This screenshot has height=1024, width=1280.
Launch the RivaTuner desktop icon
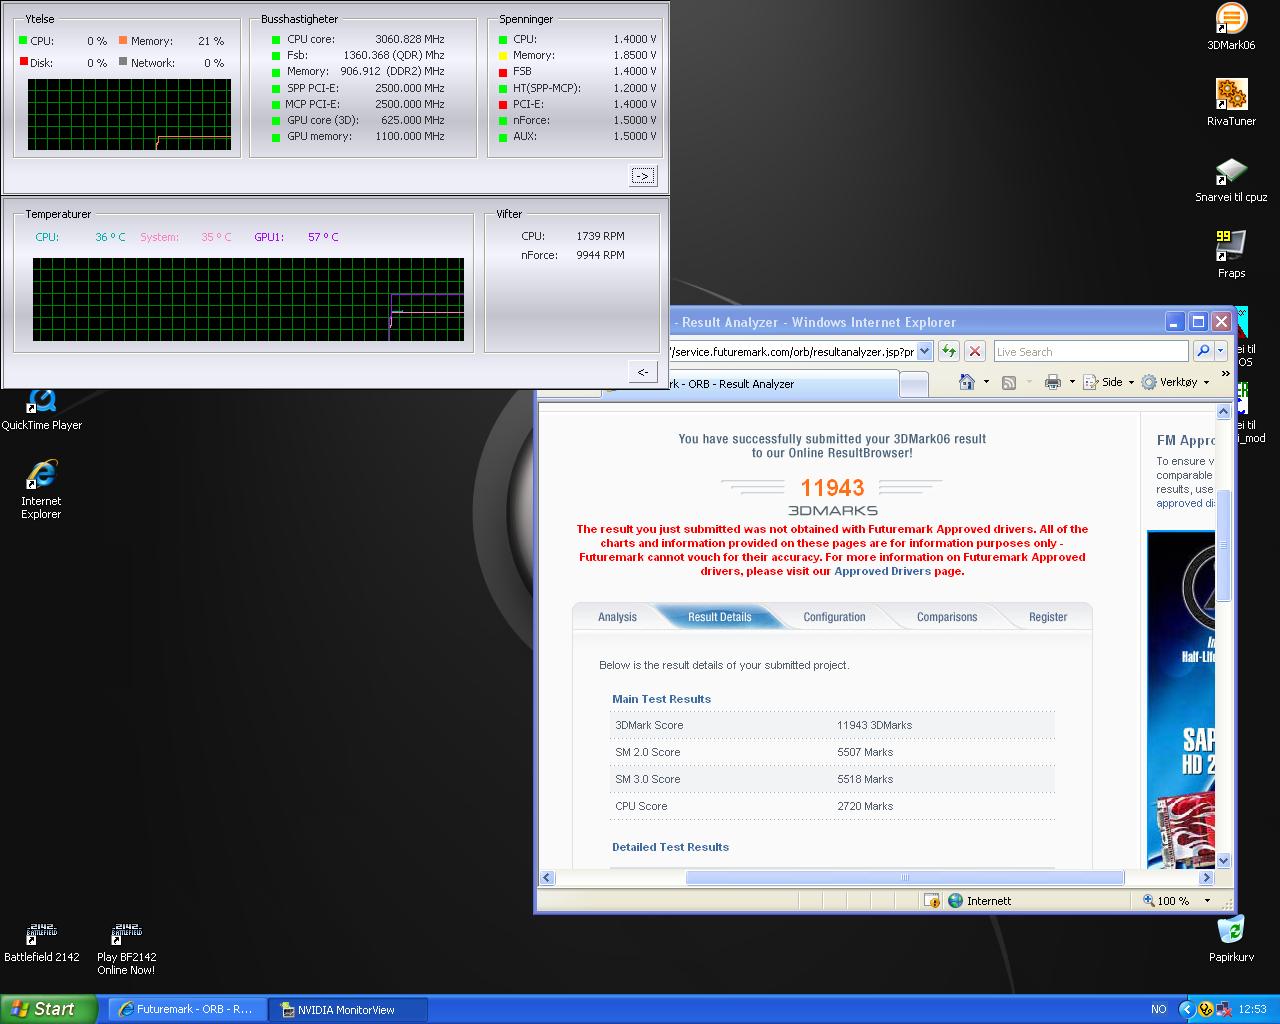coord(1231,102)
